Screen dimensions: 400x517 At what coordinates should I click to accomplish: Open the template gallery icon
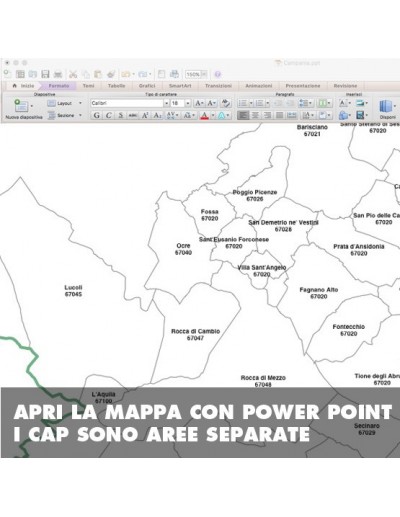point(20,74)
